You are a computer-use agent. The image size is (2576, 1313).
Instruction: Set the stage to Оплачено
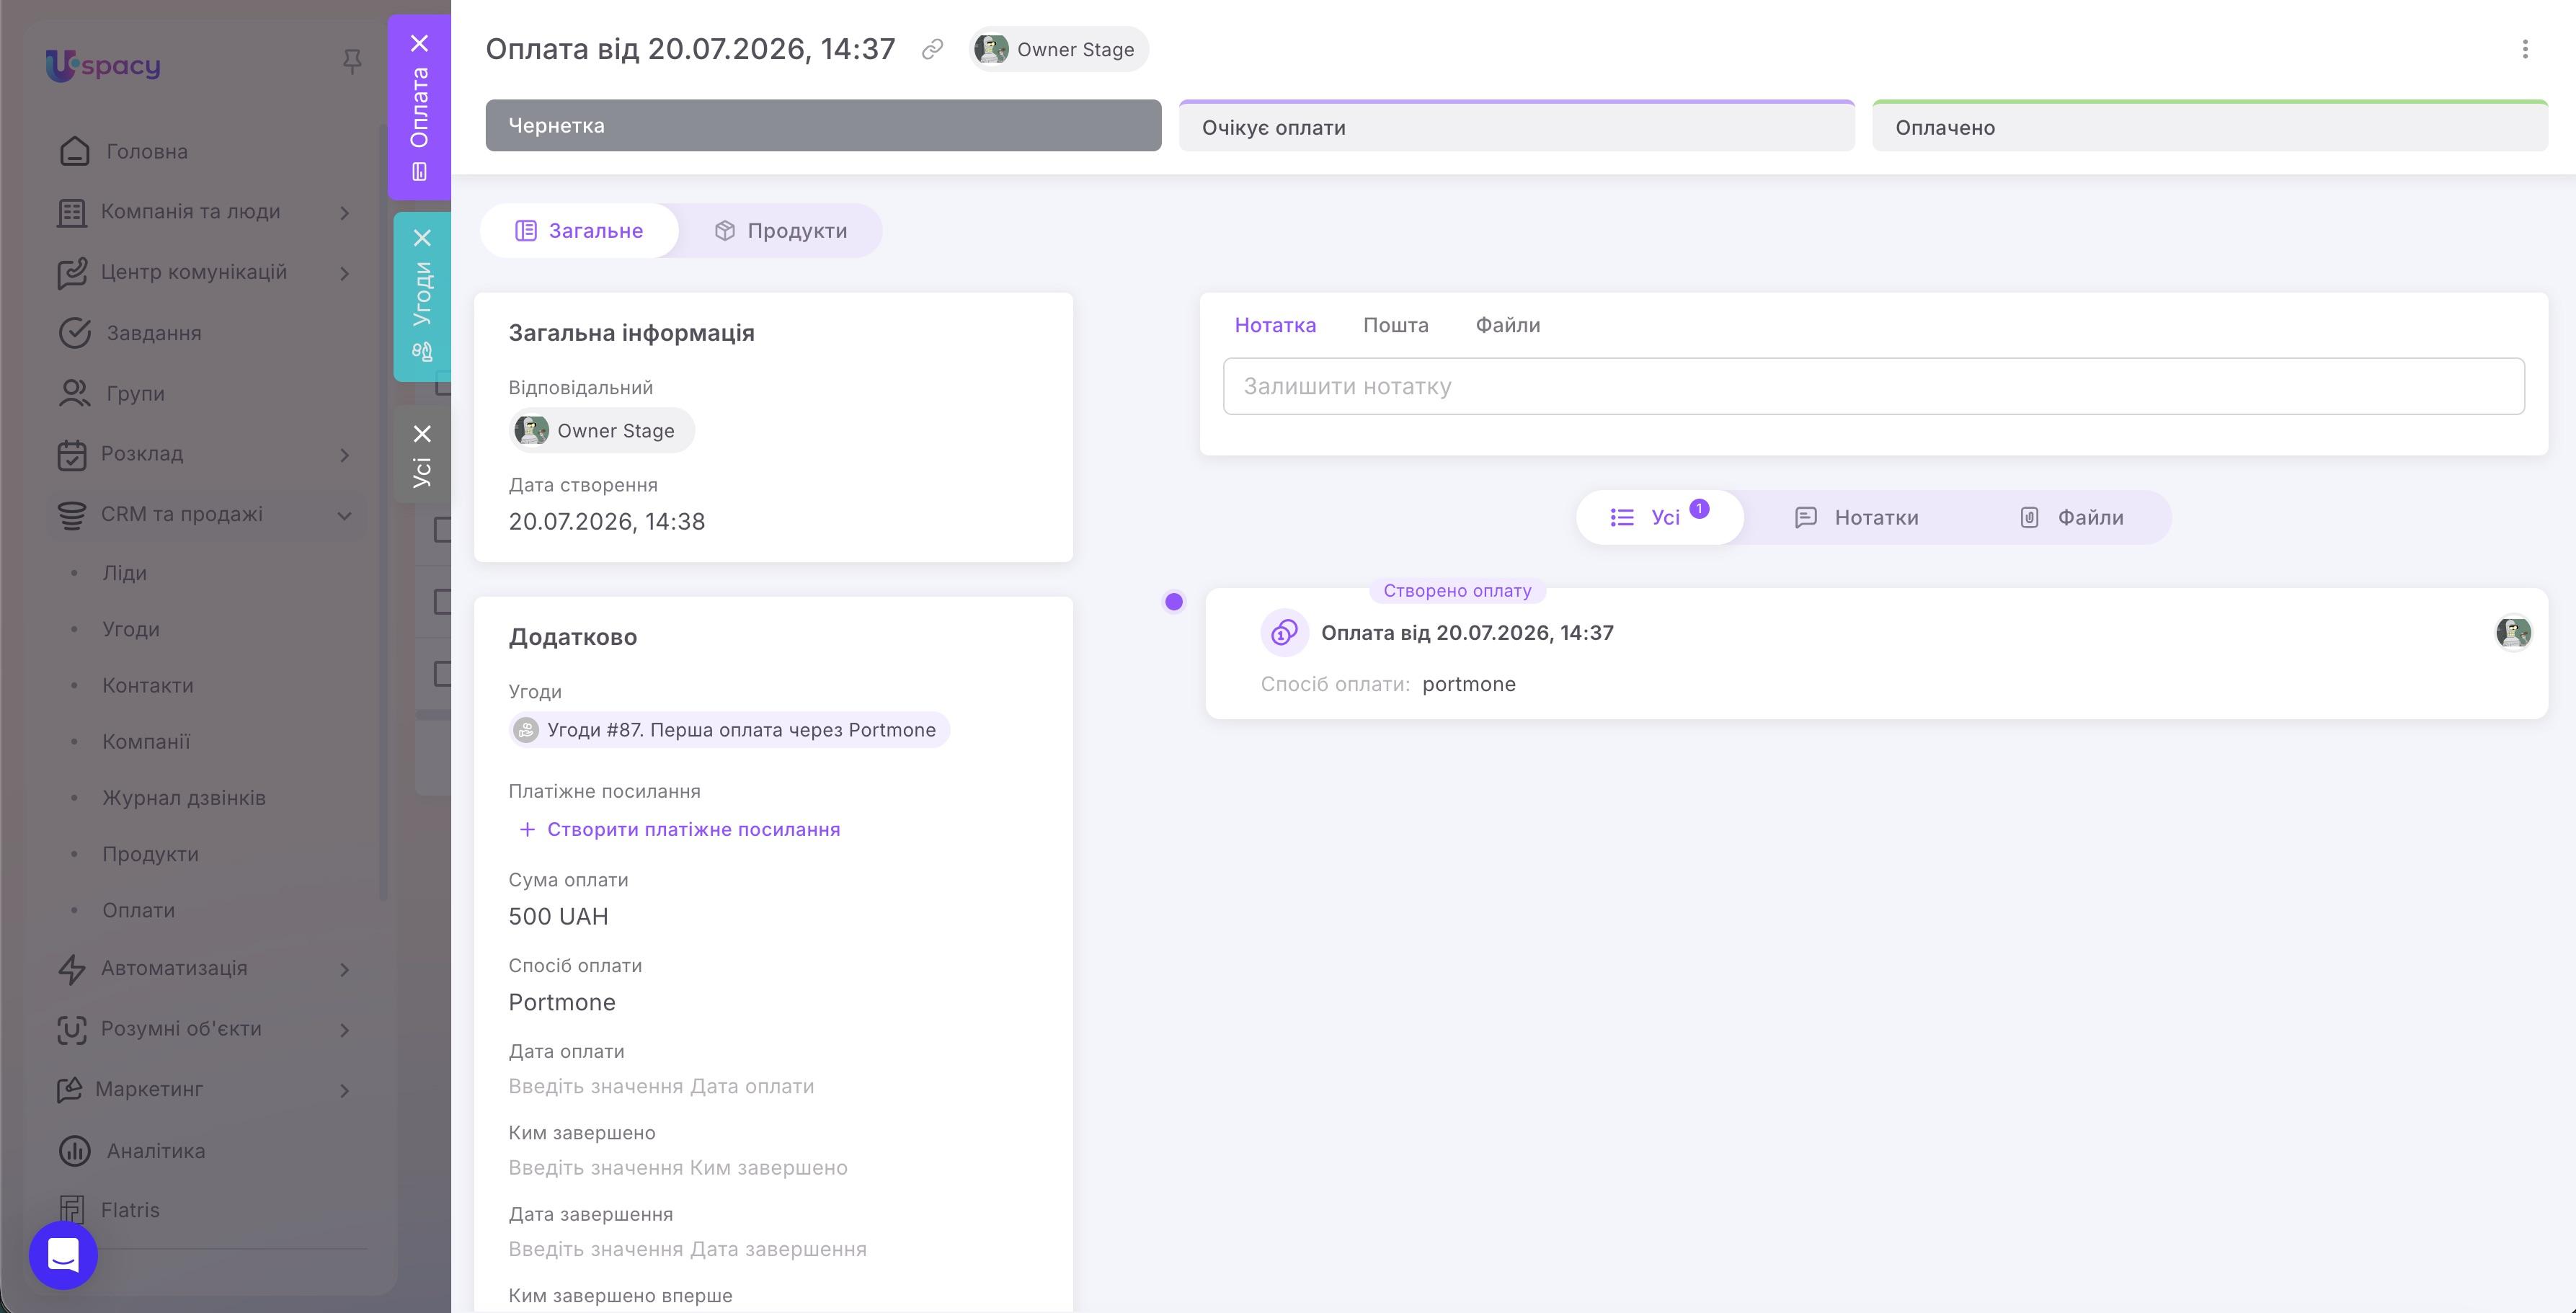pos(2210,126)
